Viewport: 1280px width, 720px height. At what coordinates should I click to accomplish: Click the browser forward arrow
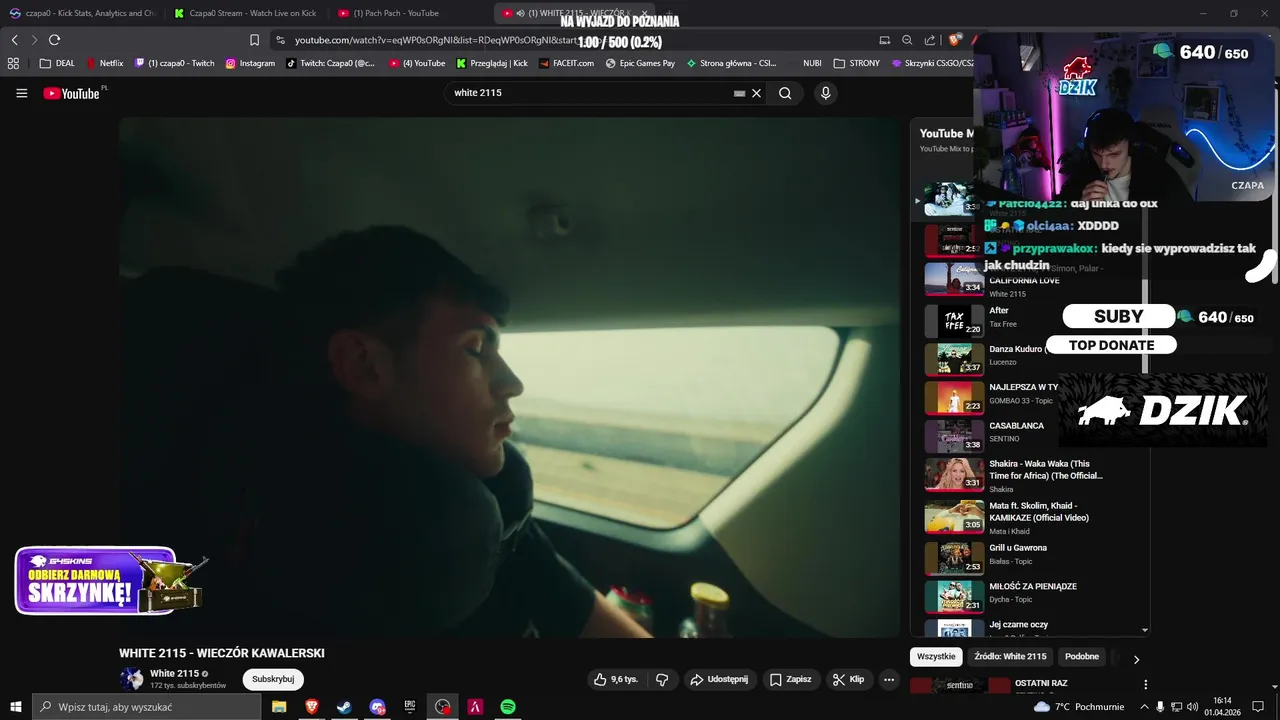pyautogui.click(x=34, y=40)
